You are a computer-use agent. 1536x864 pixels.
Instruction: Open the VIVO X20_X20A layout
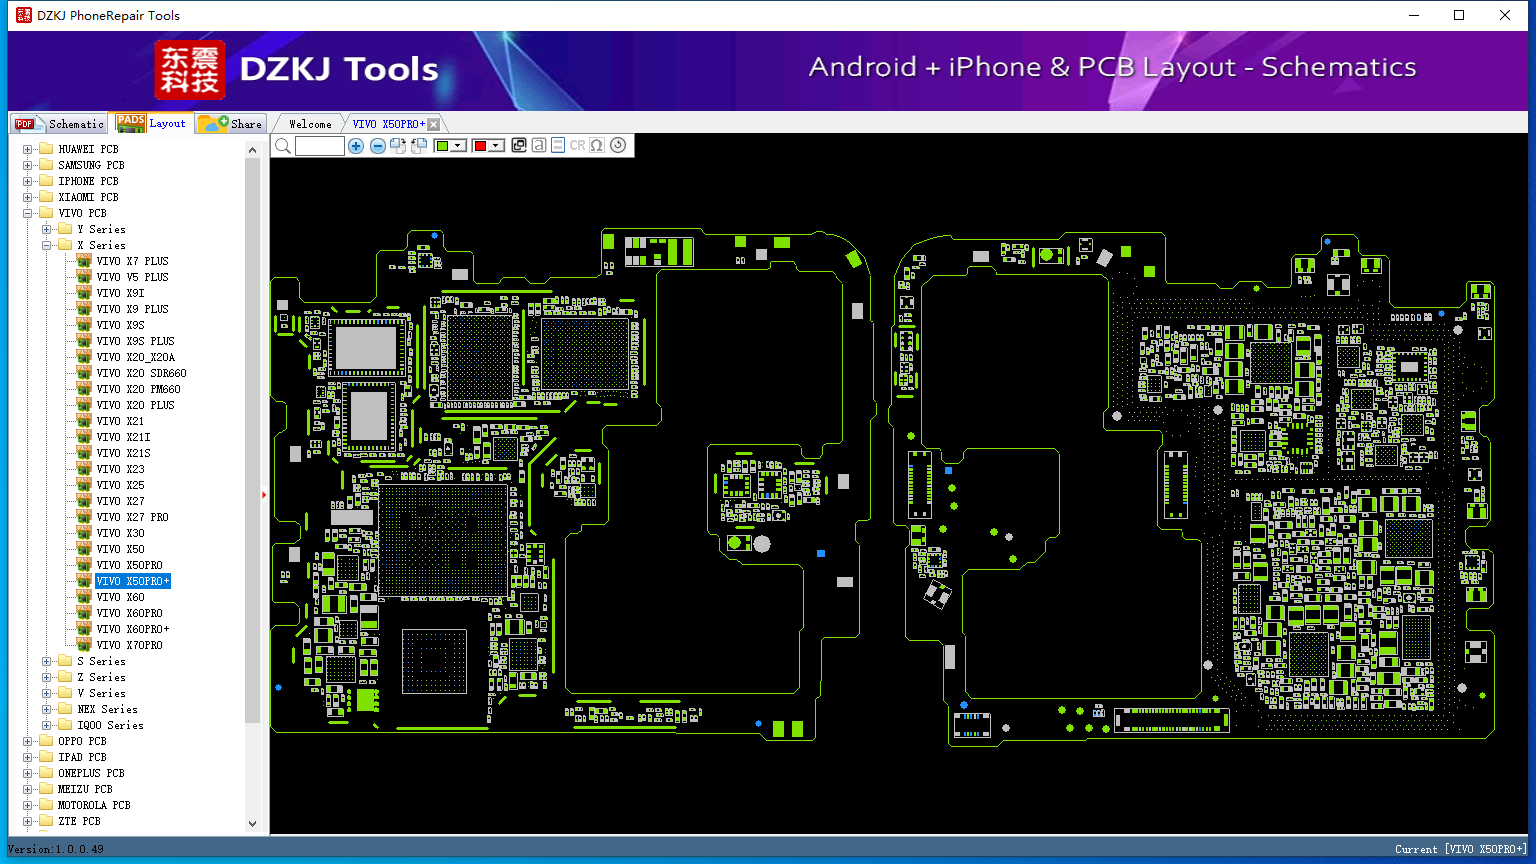click(135, 357)
